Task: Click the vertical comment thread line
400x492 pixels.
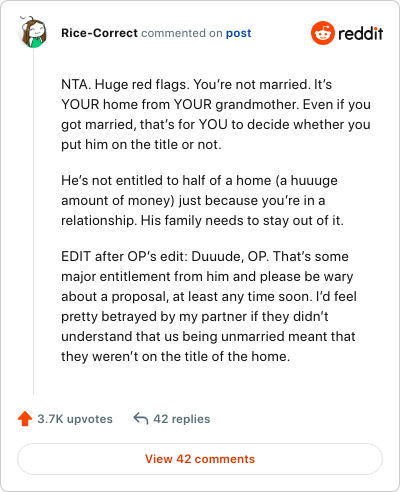Action: pos(33,222)
